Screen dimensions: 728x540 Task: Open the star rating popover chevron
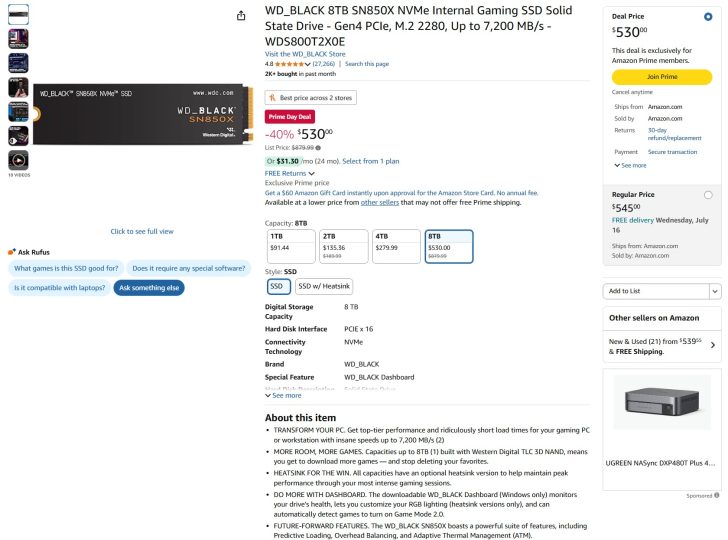click(307, 64)
